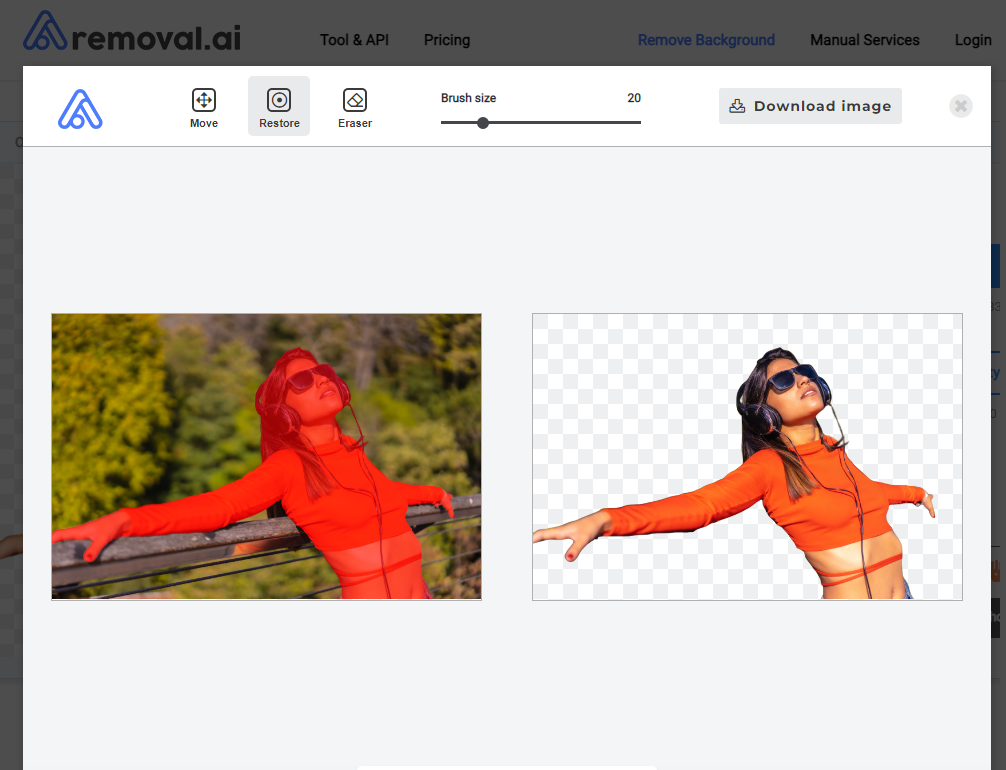Click the Brush size label
Image resolution: width=1006 pixels, height=770 pixels.
[x=468, y=98]
